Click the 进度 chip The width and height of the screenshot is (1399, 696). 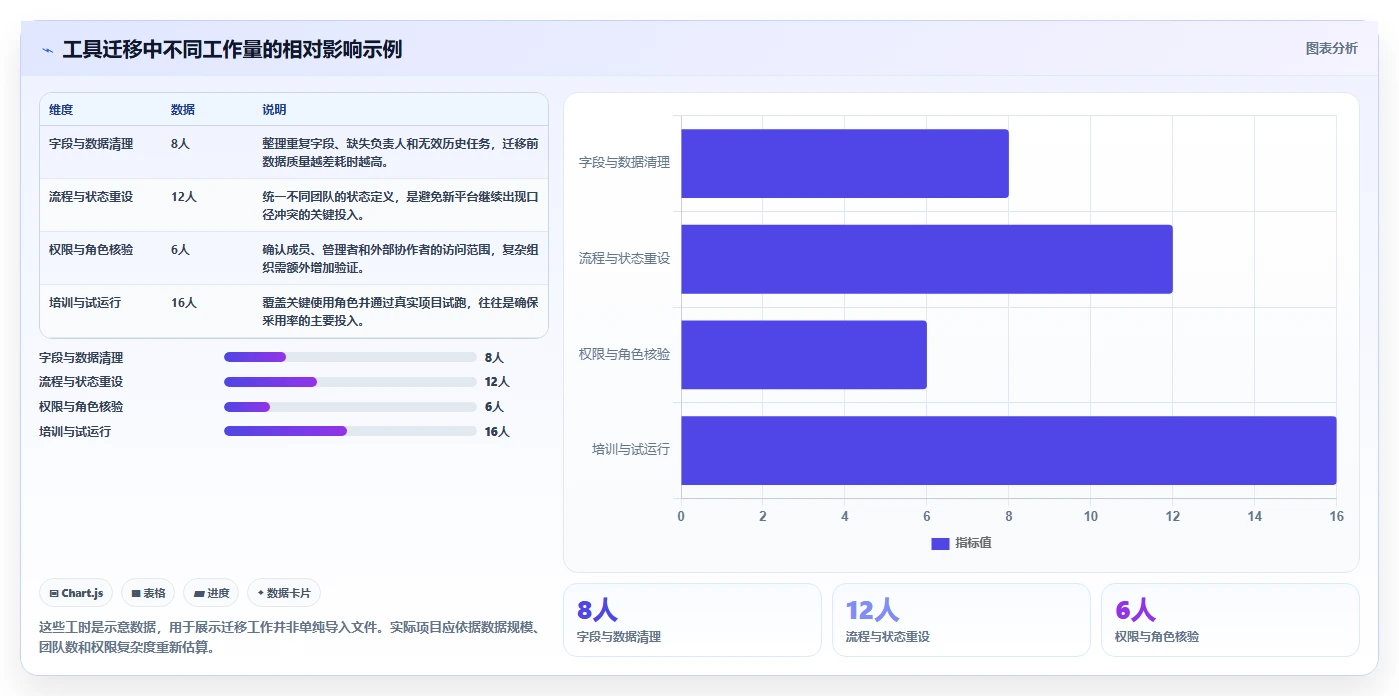pos(211,593)
